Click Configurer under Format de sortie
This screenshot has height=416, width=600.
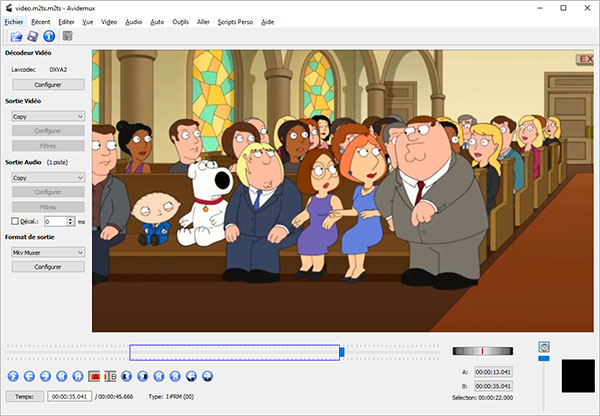pos(48,267)
